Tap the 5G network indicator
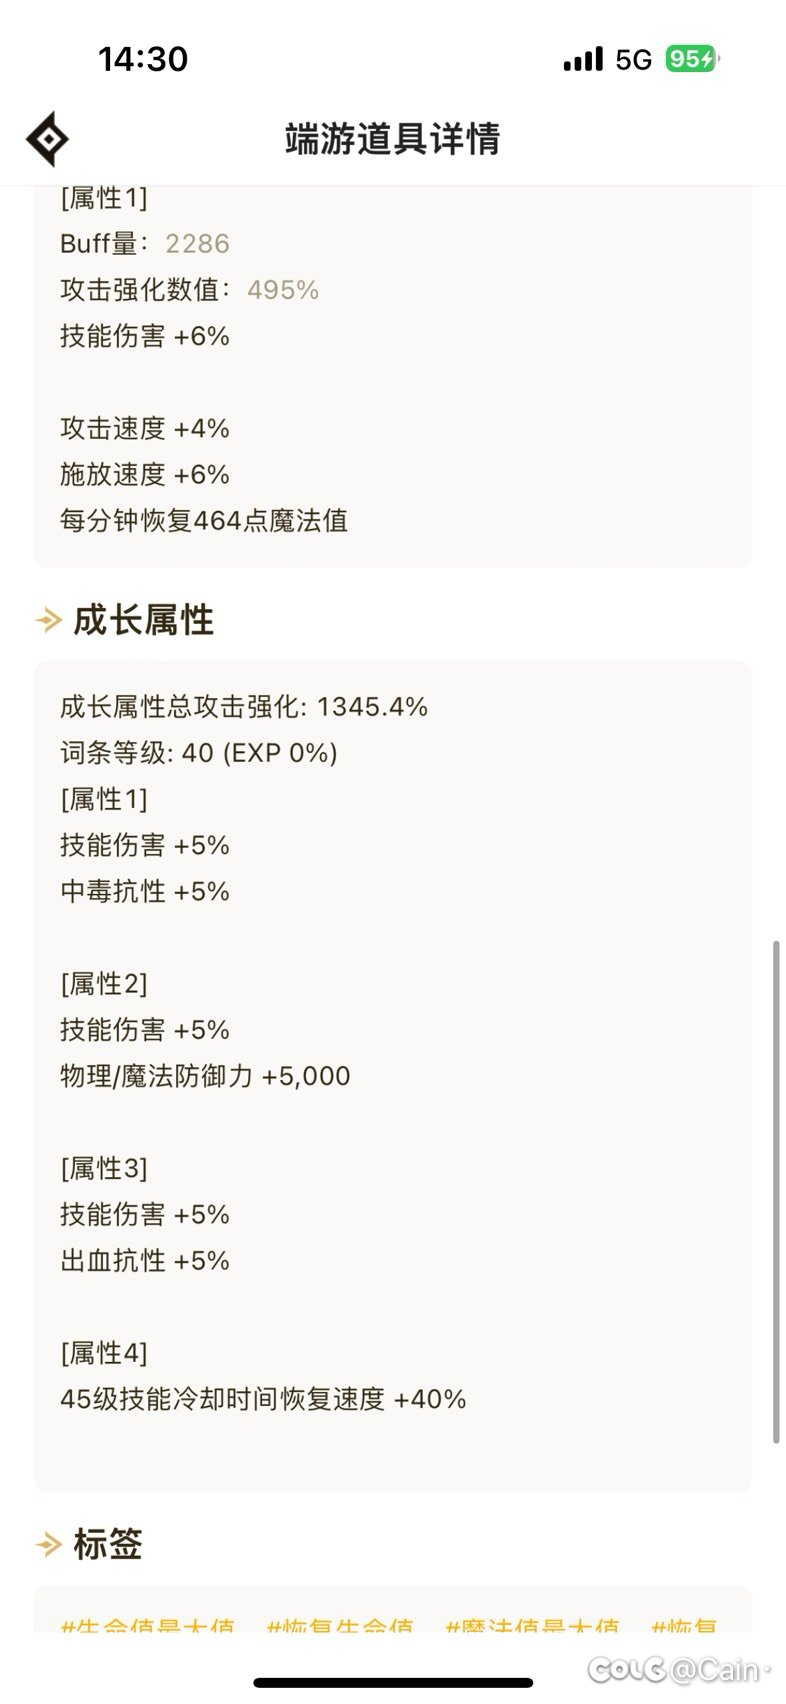 coord(633,60)
